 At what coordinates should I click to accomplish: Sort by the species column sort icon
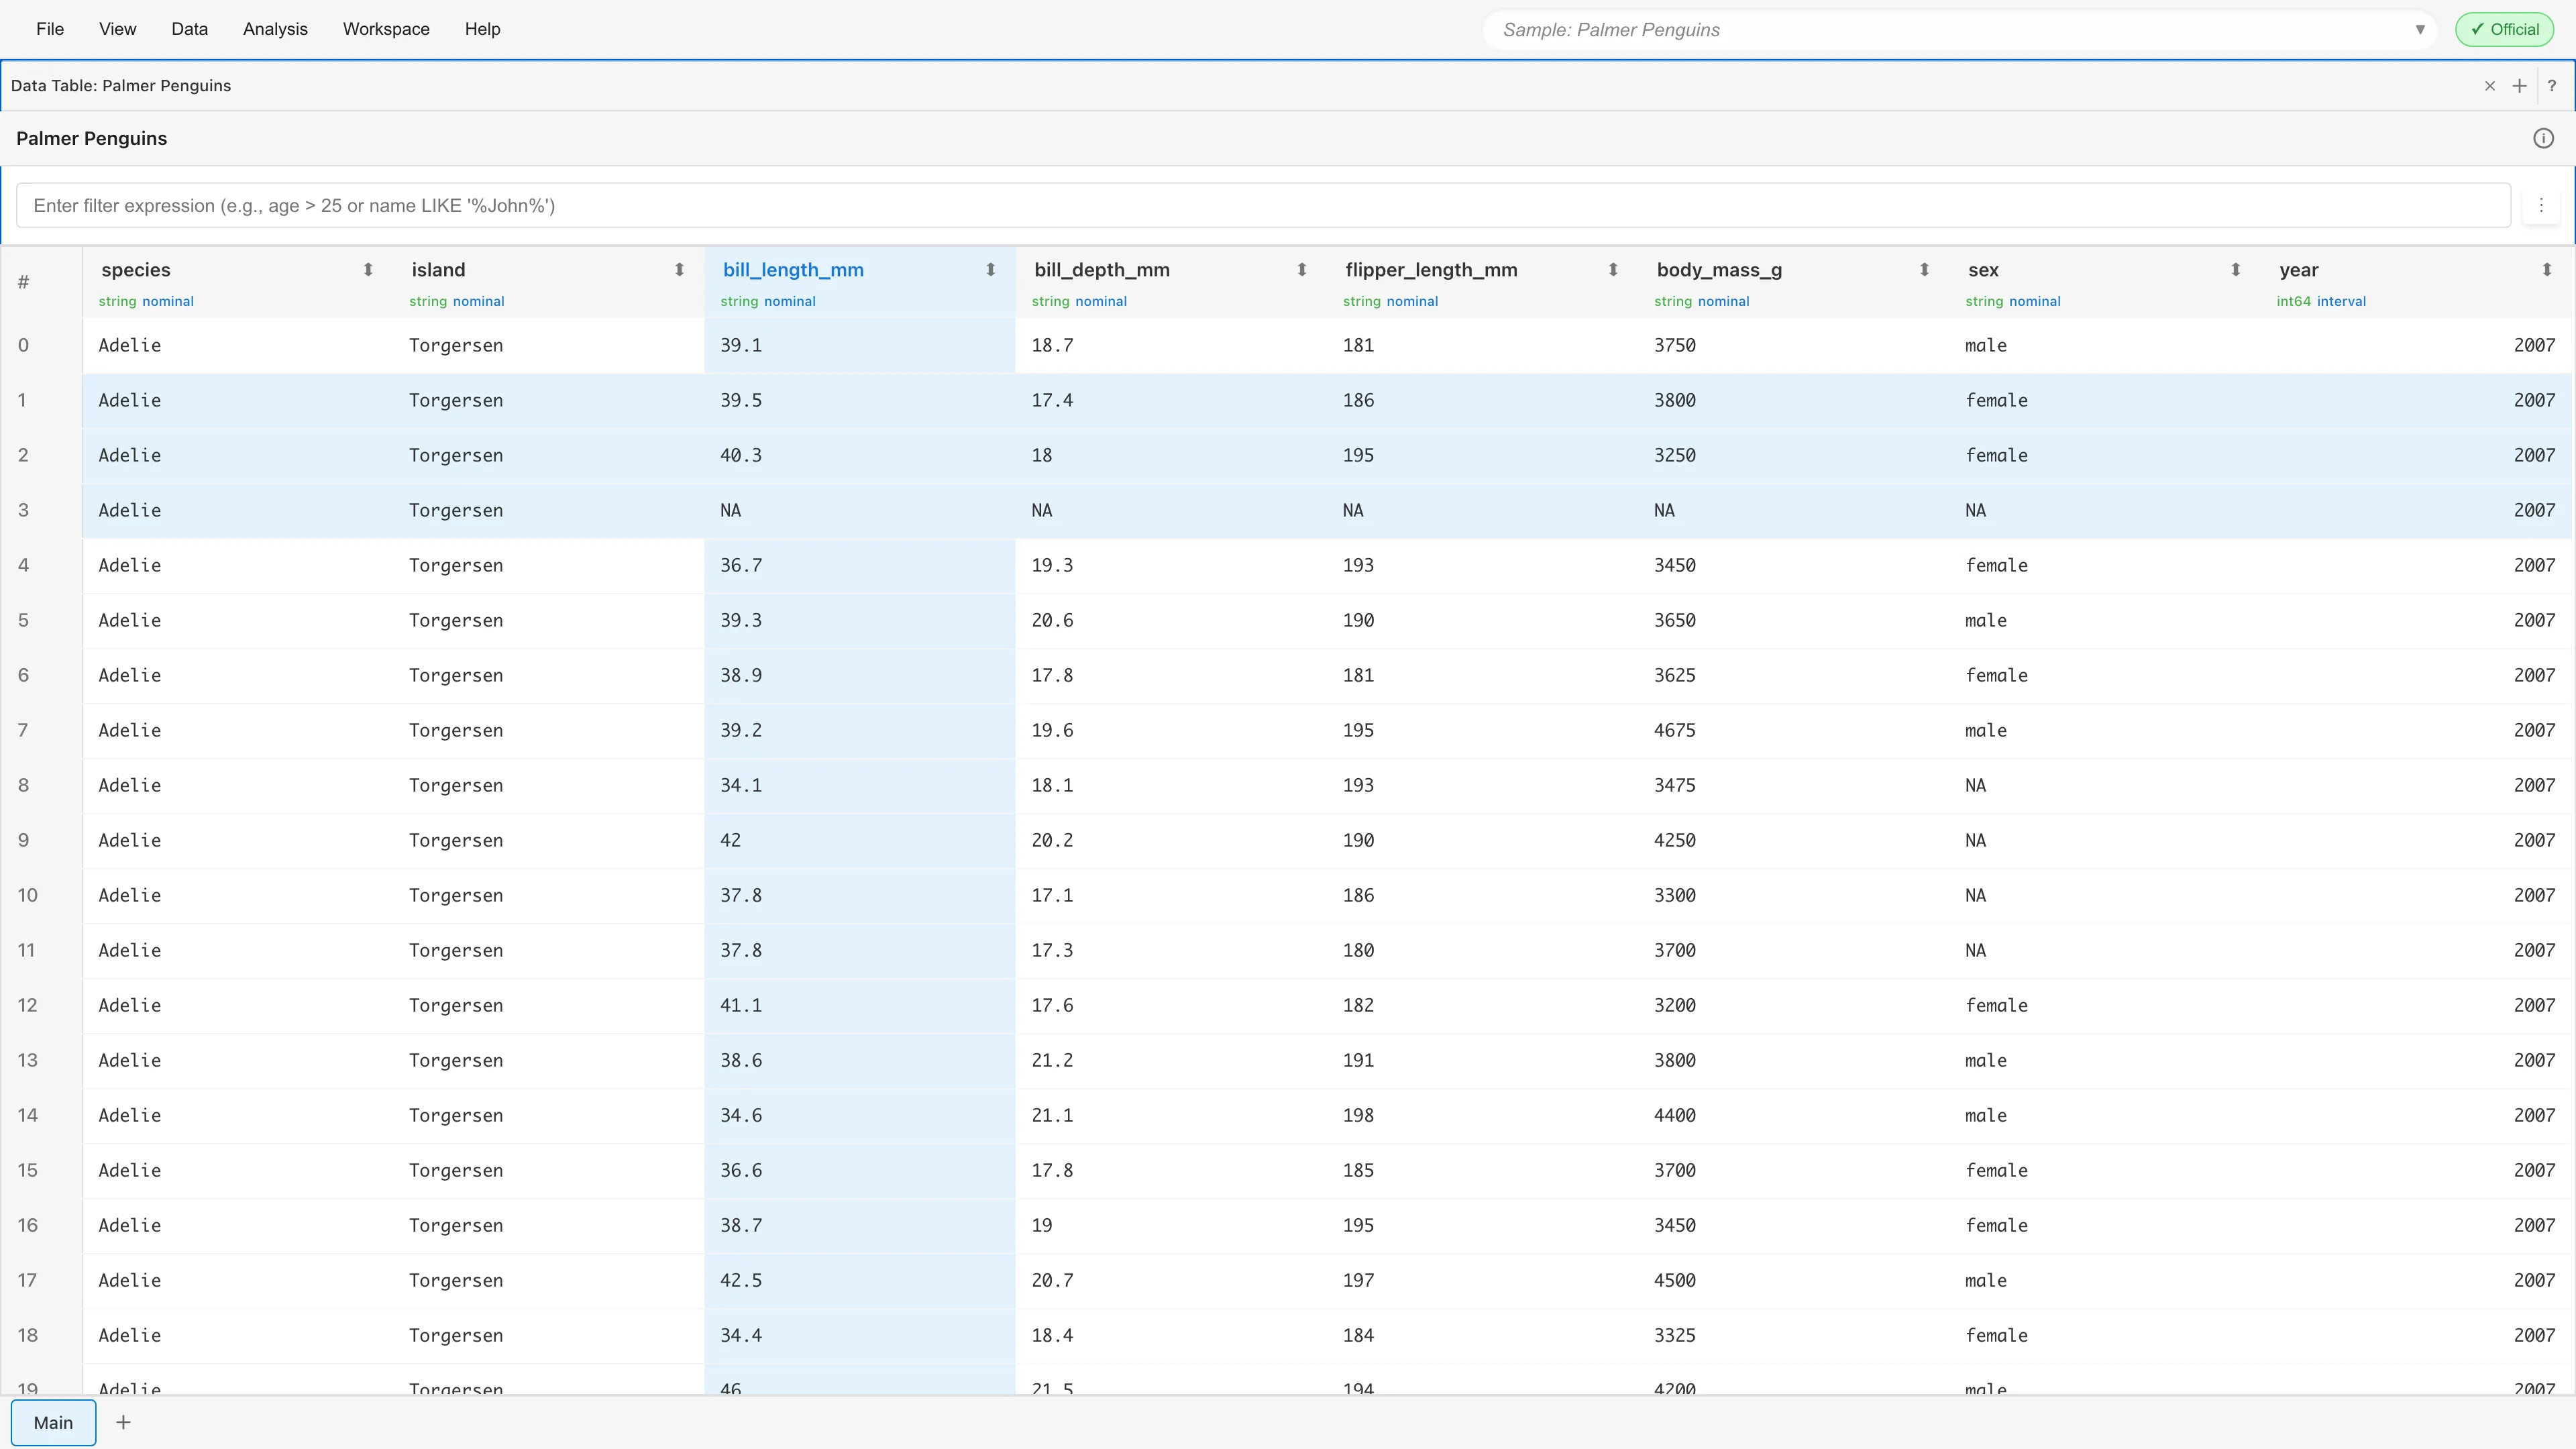368,270
